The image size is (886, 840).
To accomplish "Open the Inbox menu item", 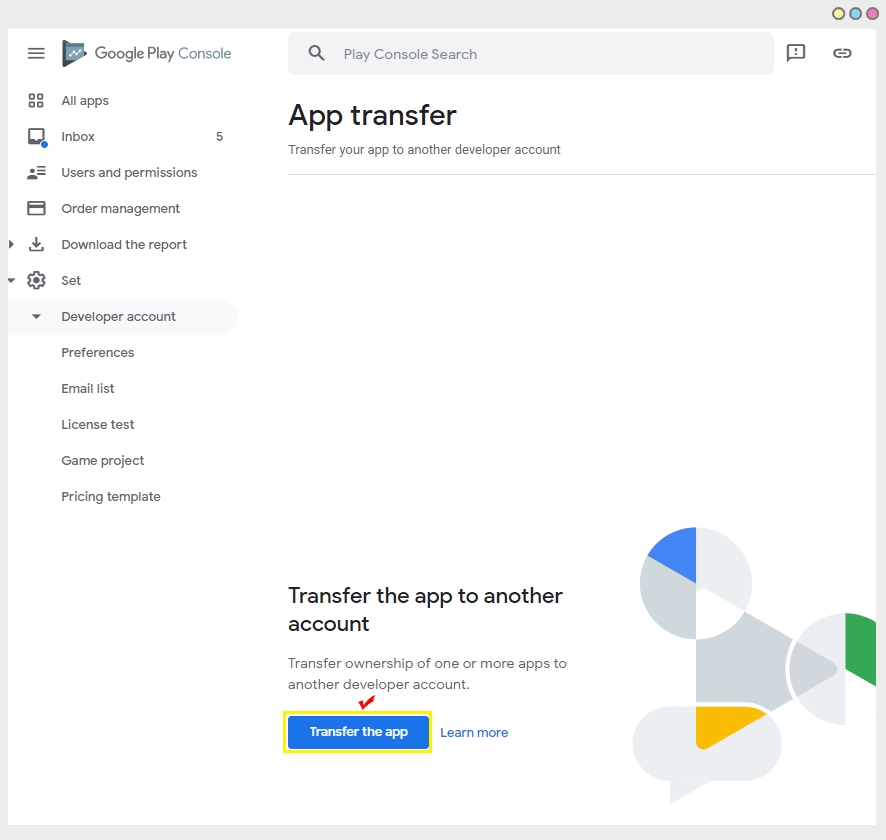I will [78, 137].
